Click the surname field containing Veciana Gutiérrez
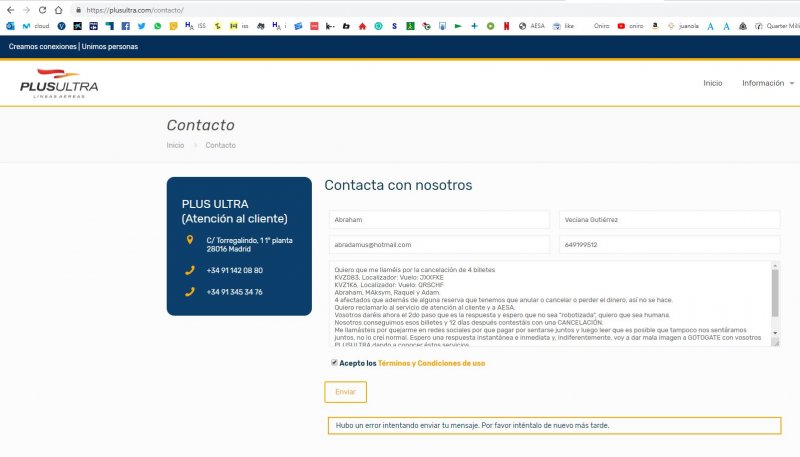This screenshot has width=800, height=457. point(669,220)
